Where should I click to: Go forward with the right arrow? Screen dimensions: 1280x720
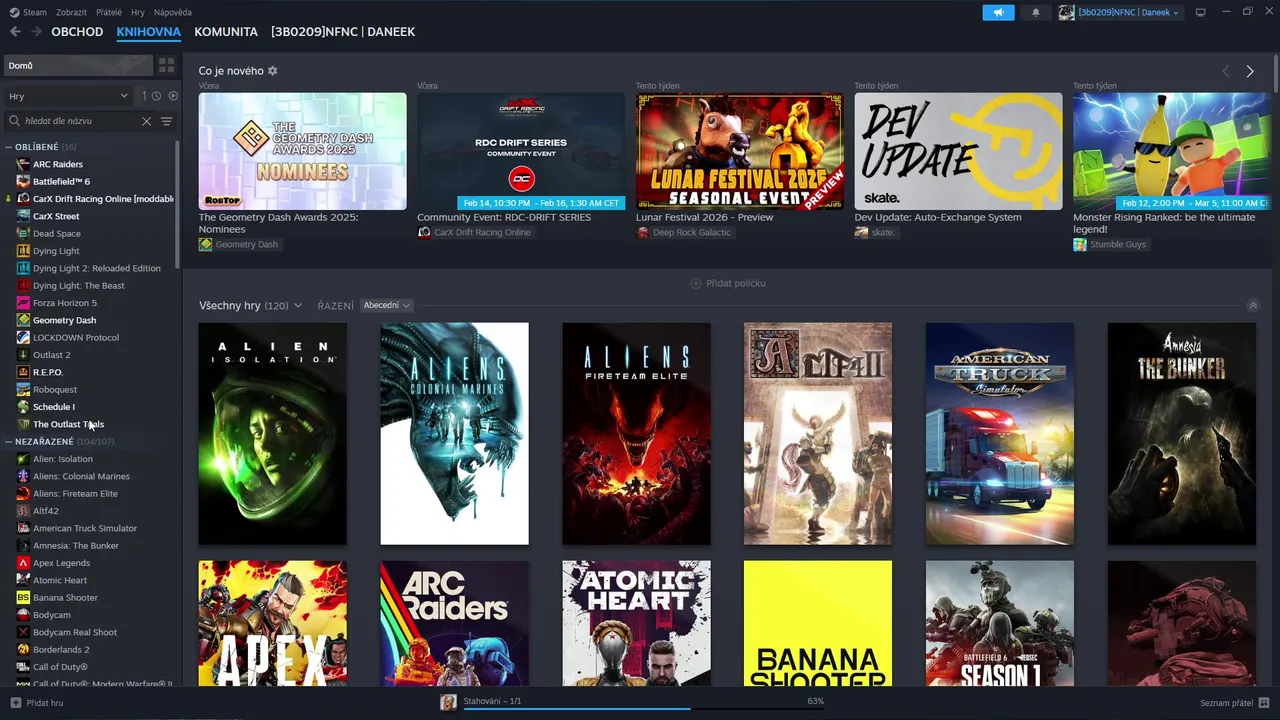[x=36, y=32]
